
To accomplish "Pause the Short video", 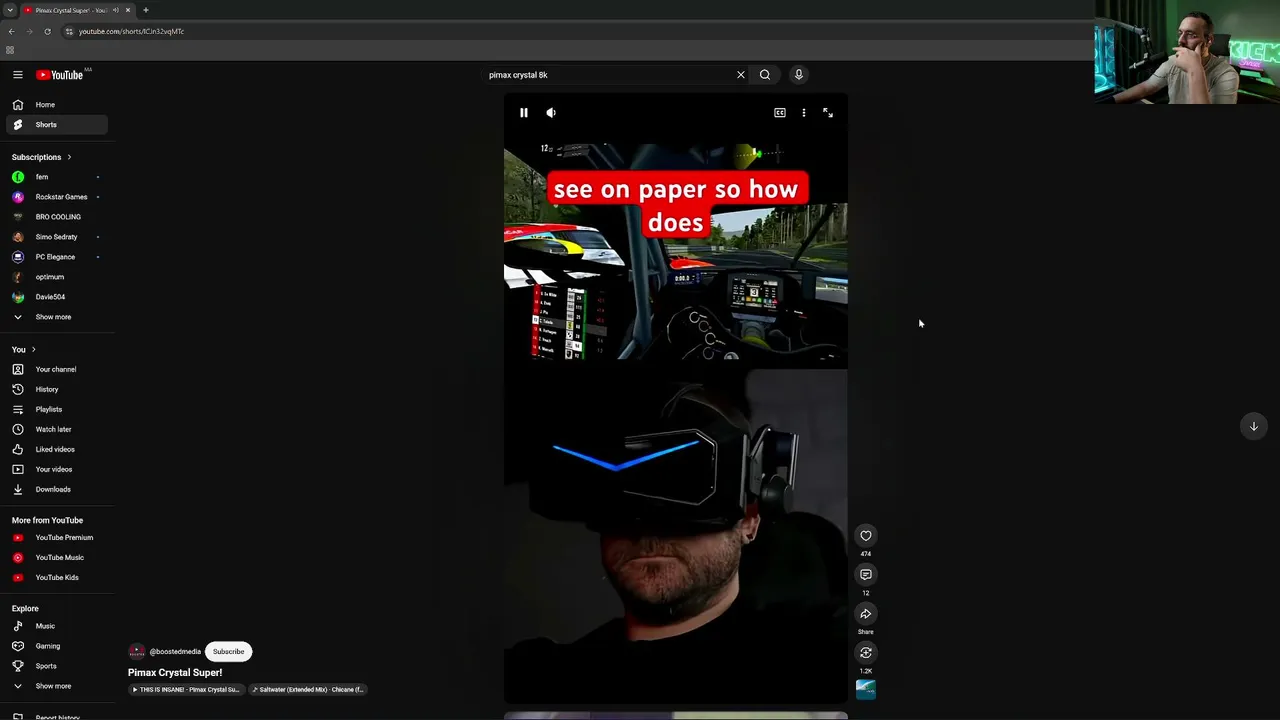I will click(524, 113).
